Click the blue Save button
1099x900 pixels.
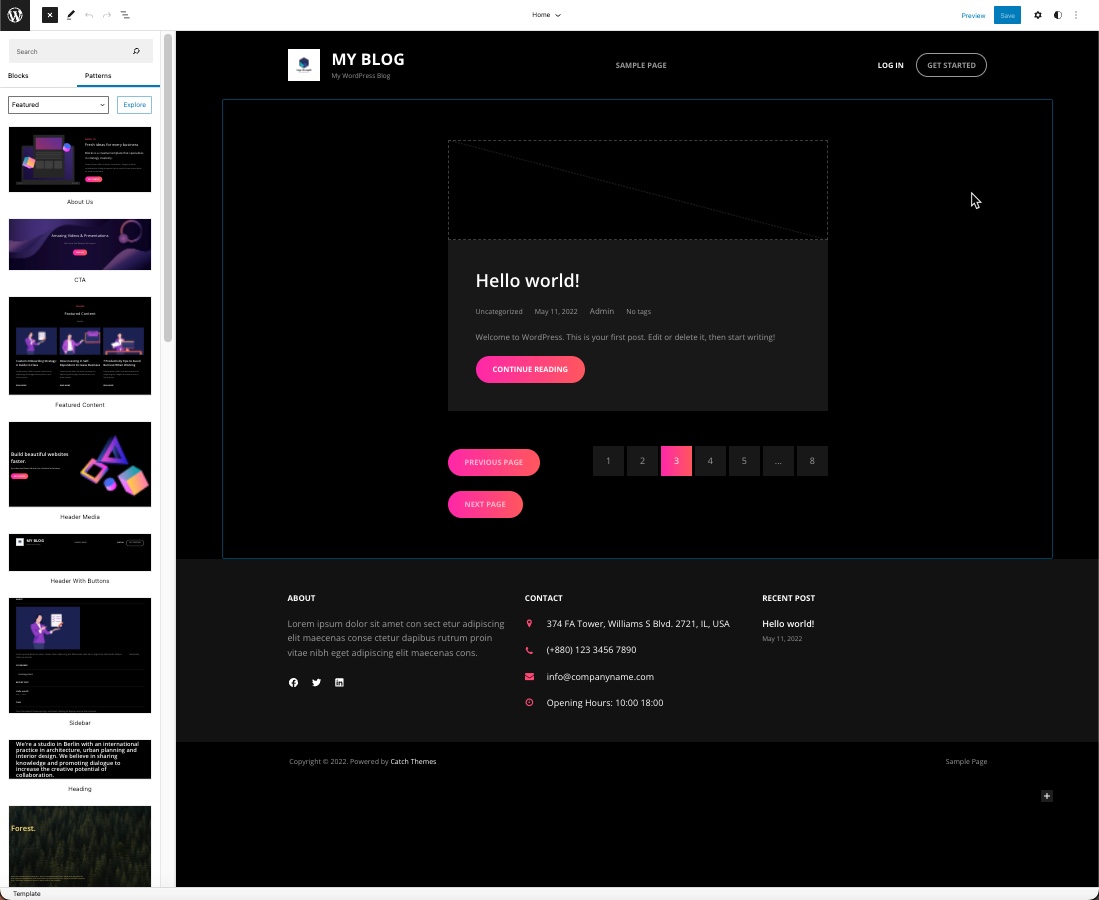click(1007, 15)
